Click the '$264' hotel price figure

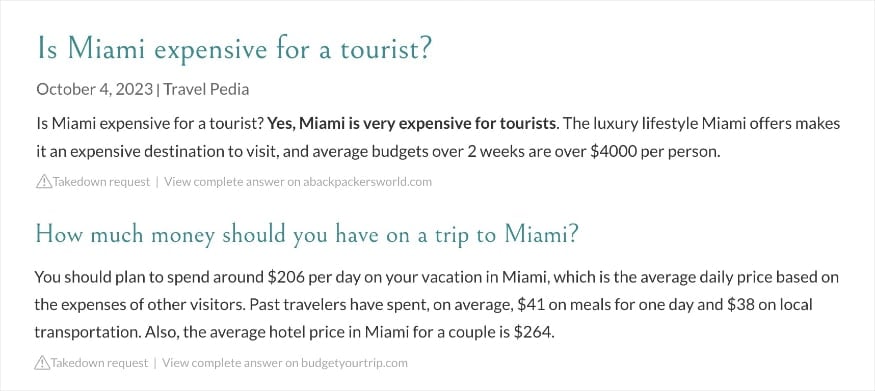click(533, 333)
